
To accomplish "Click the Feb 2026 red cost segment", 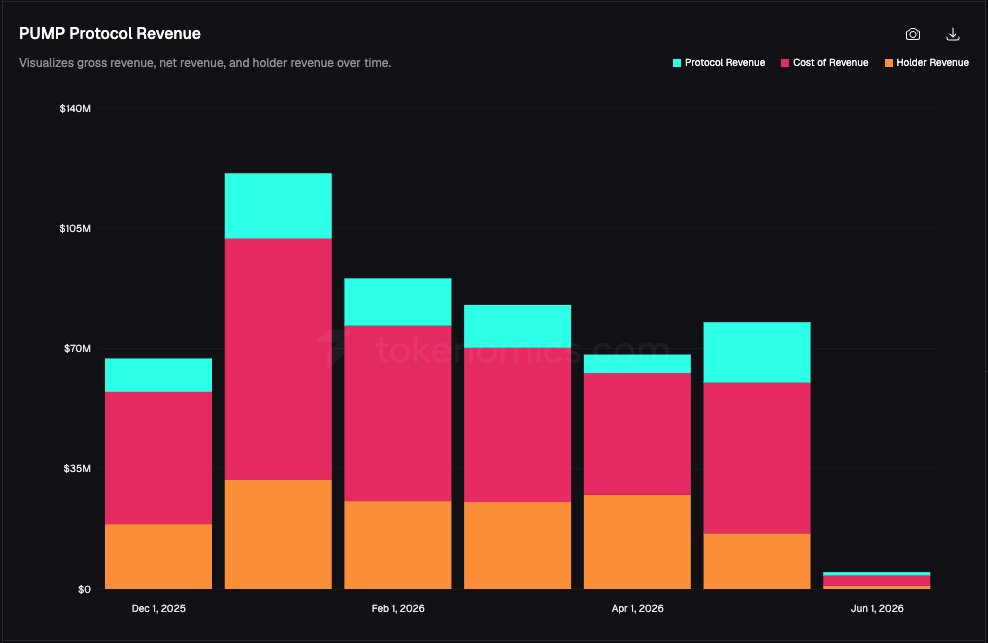I will 398,414.
